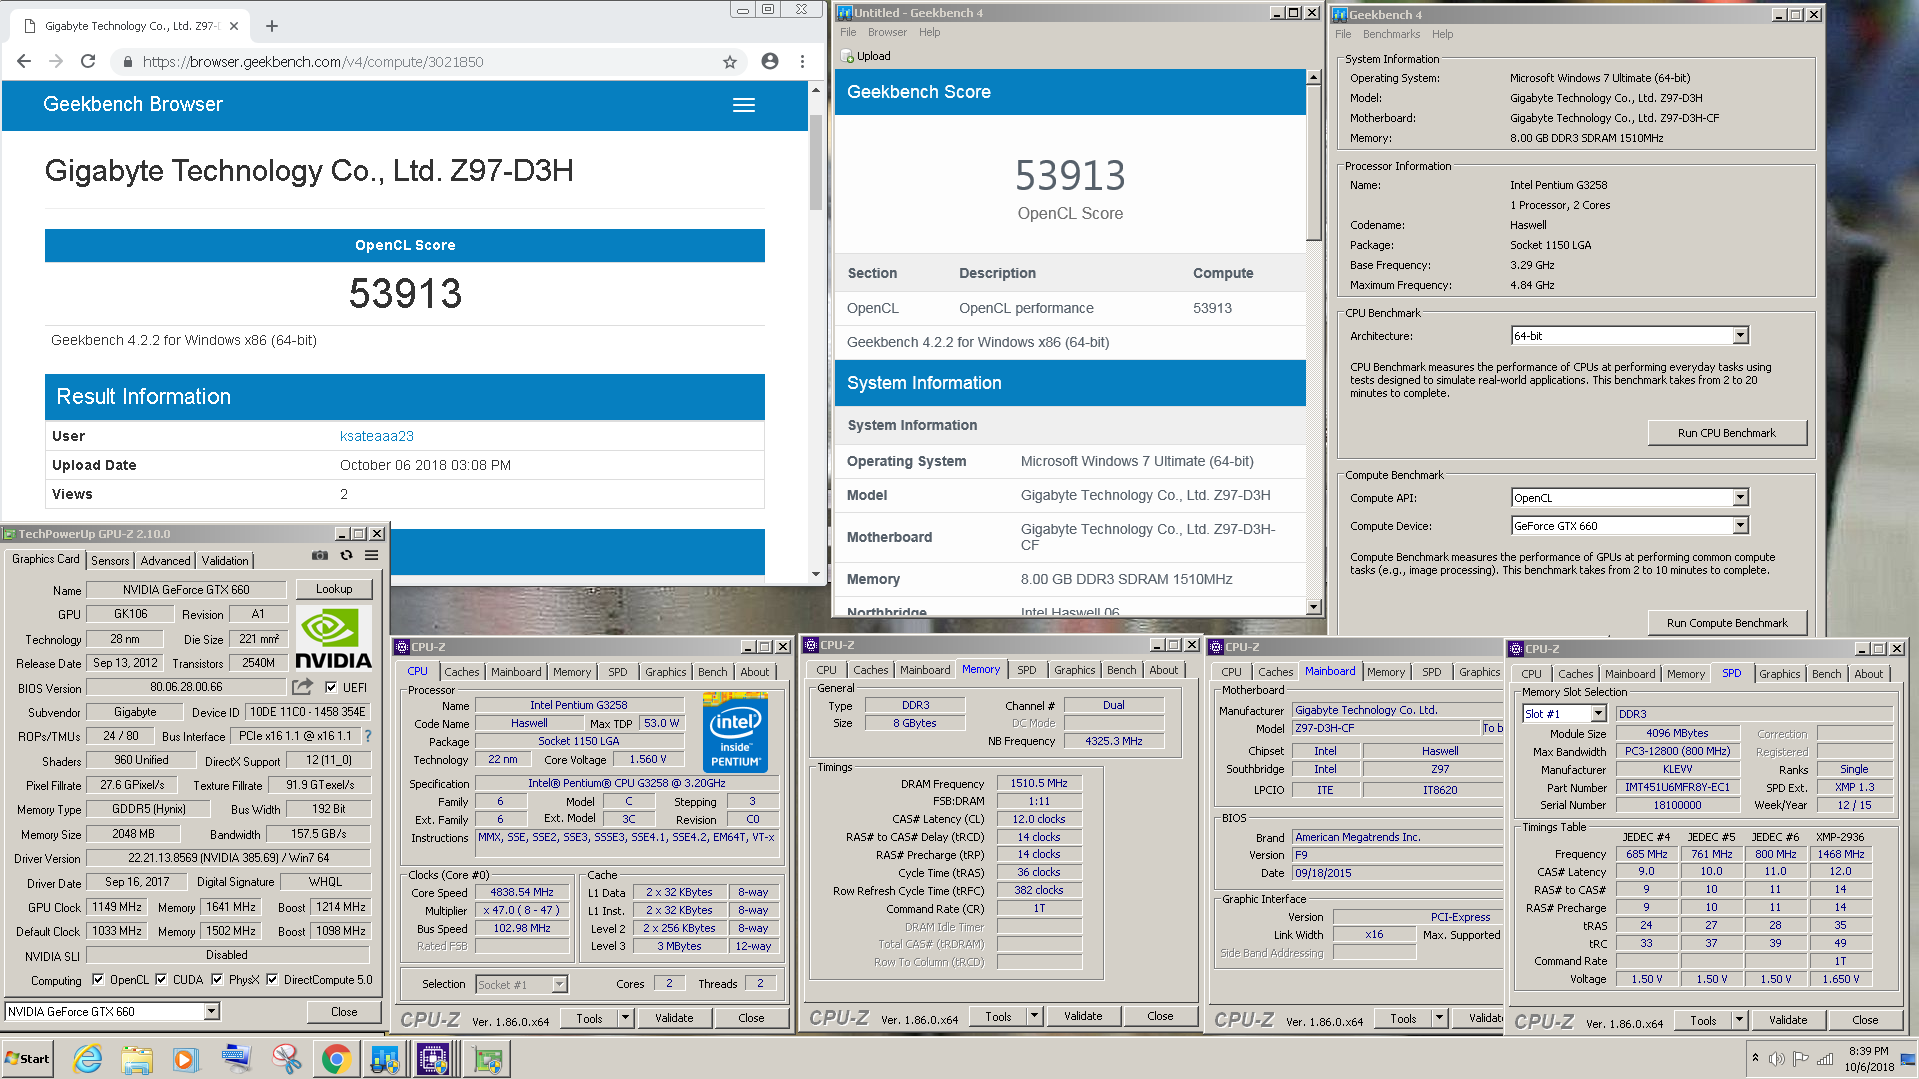
Task: Click the volume speaker icon in system tray
Action: point(1776,1059)
